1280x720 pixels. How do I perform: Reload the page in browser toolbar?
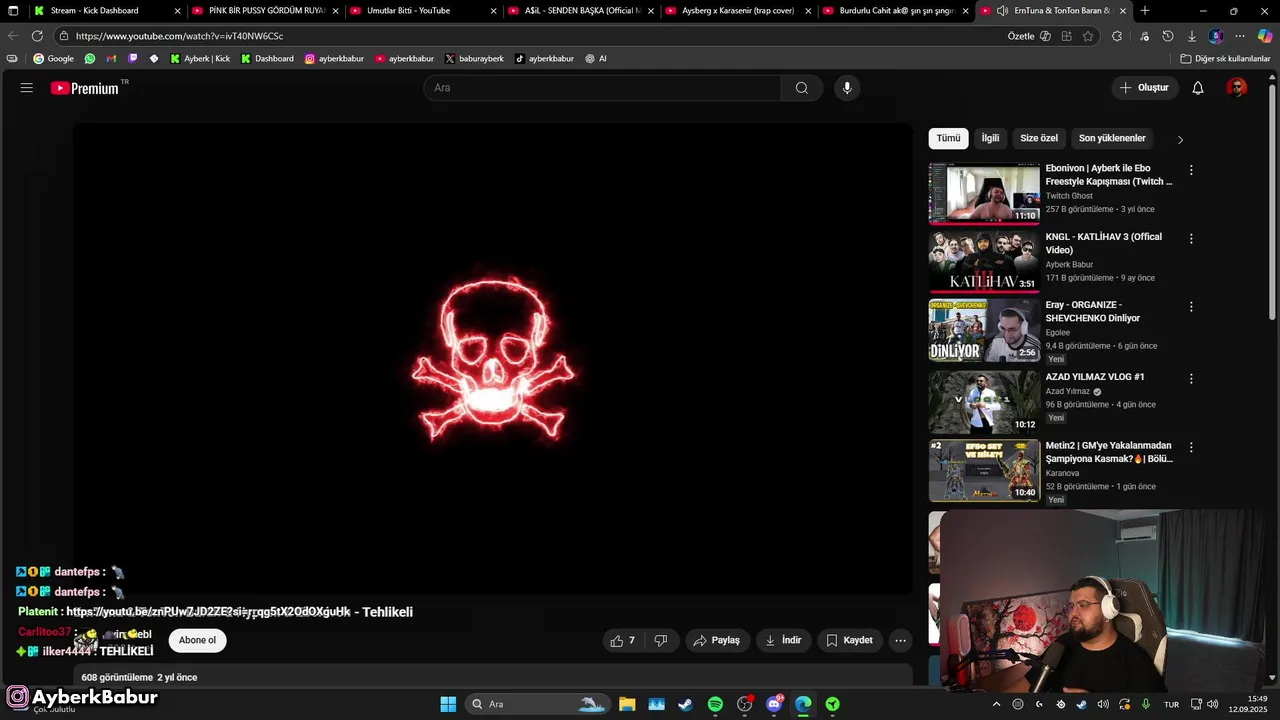coord(37,36)
